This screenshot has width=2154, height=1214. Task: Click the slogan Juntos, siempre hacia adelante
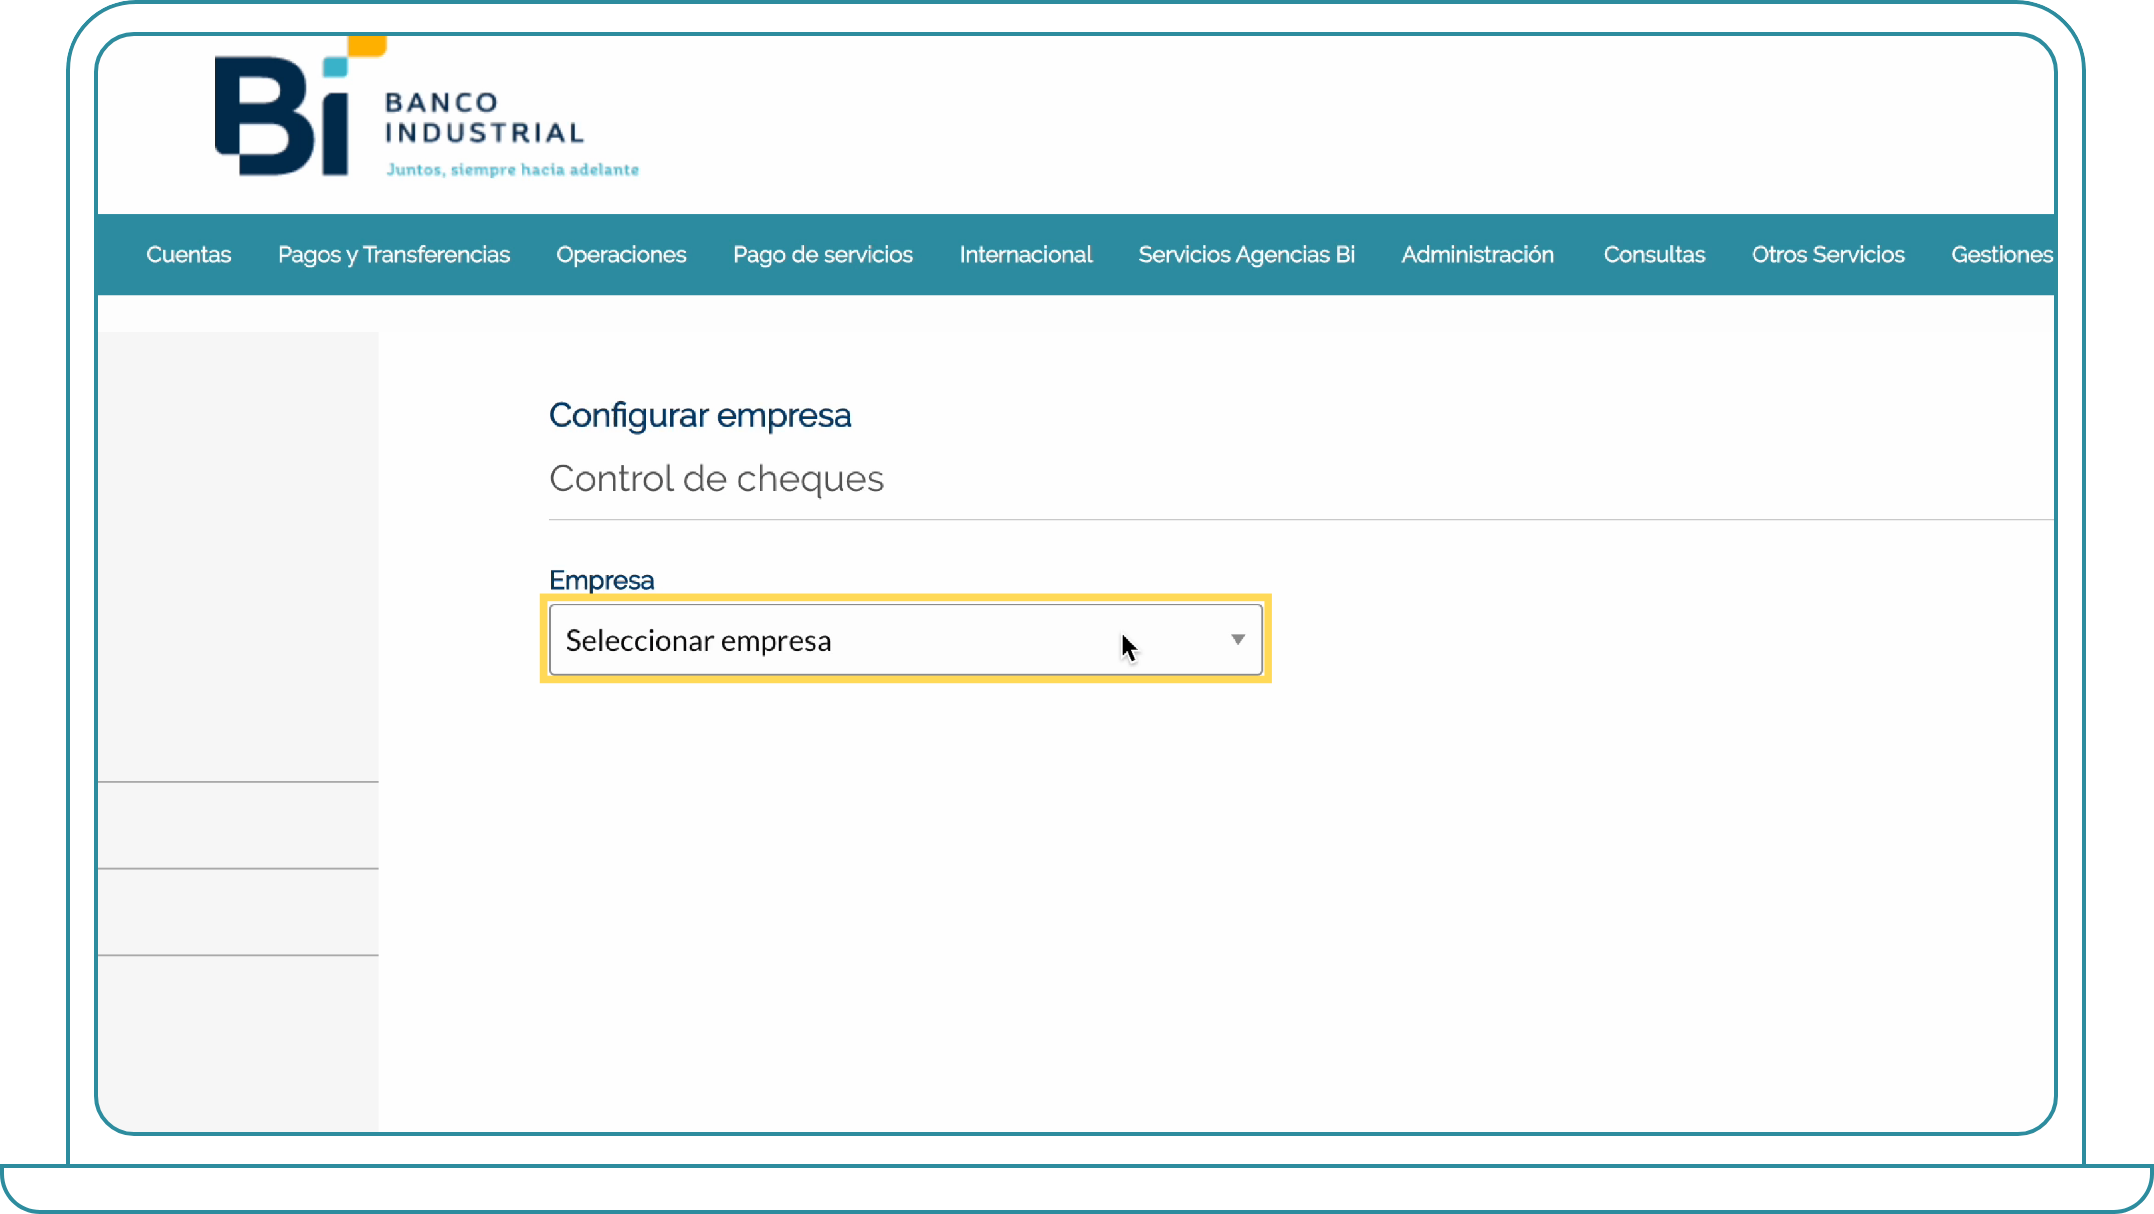click(512, 170)
